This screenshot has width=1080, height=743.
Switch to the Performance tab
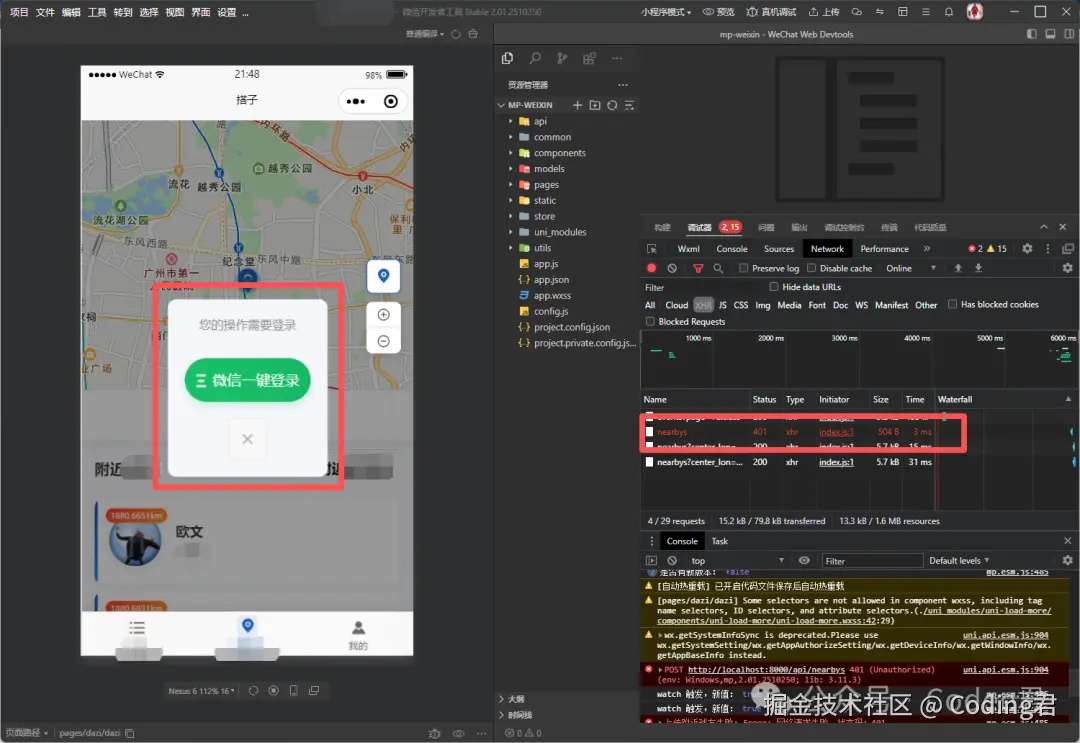tap(884, 249)
